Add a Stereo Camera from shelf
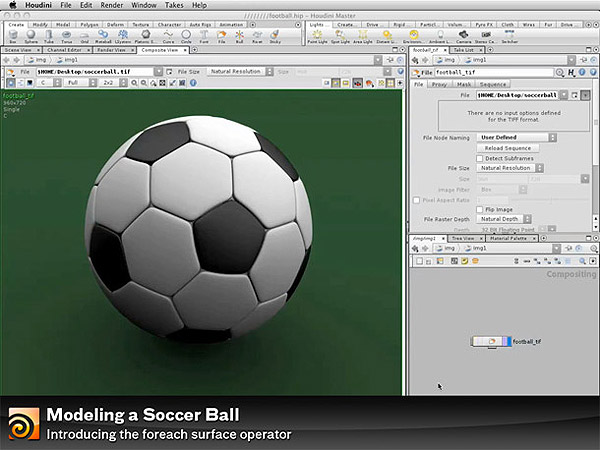 486,37
